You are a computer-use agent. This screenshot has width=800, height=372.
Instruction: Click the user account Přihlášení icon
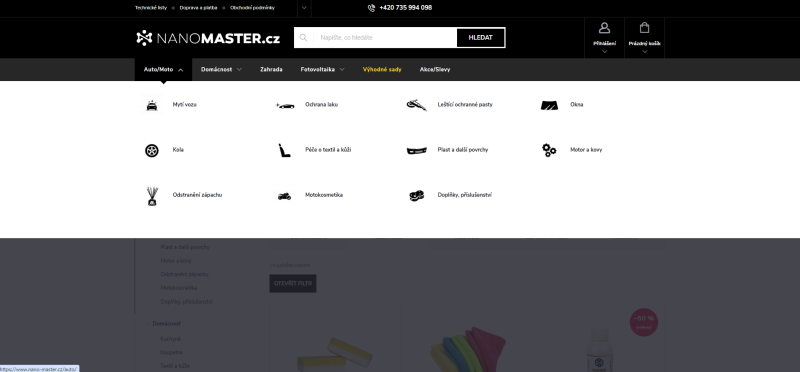pos(605,28)
